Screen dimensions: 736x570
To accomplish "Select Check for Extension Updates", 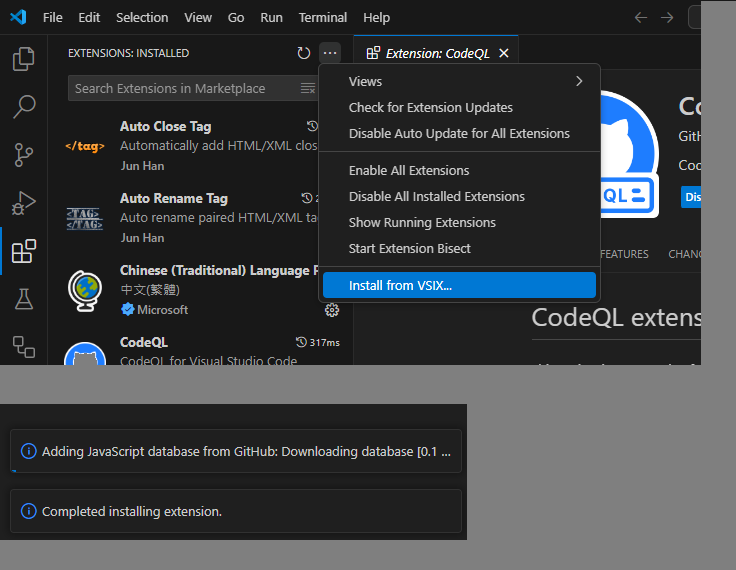I will pyautogui.click(x=460, y=108).
